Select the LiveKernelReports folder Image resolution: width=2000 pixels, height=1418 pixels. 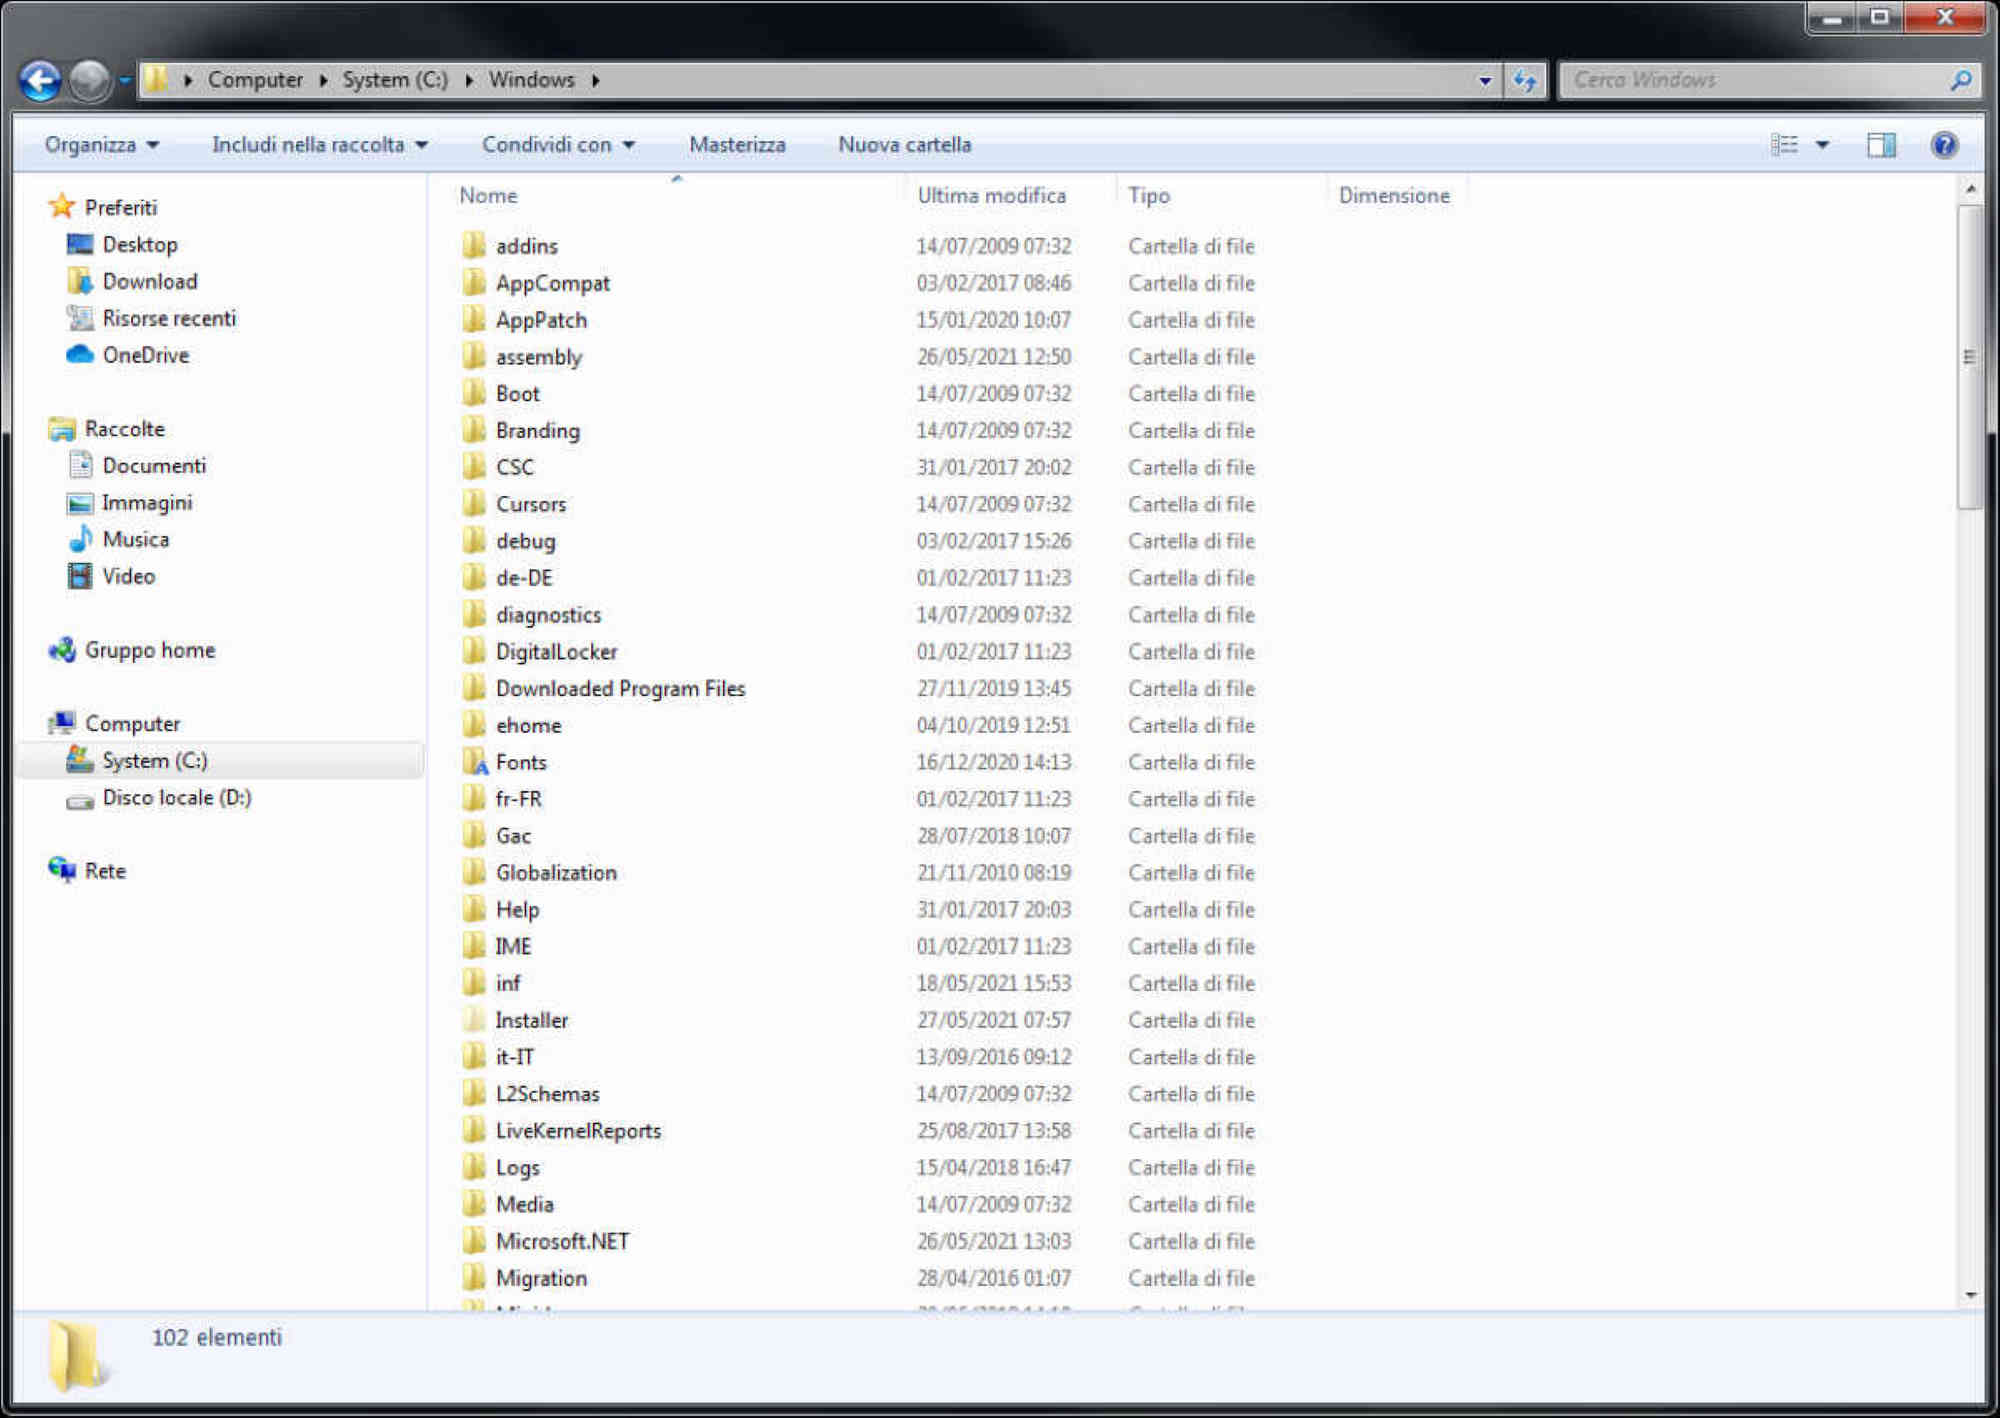coord(578,1131)
